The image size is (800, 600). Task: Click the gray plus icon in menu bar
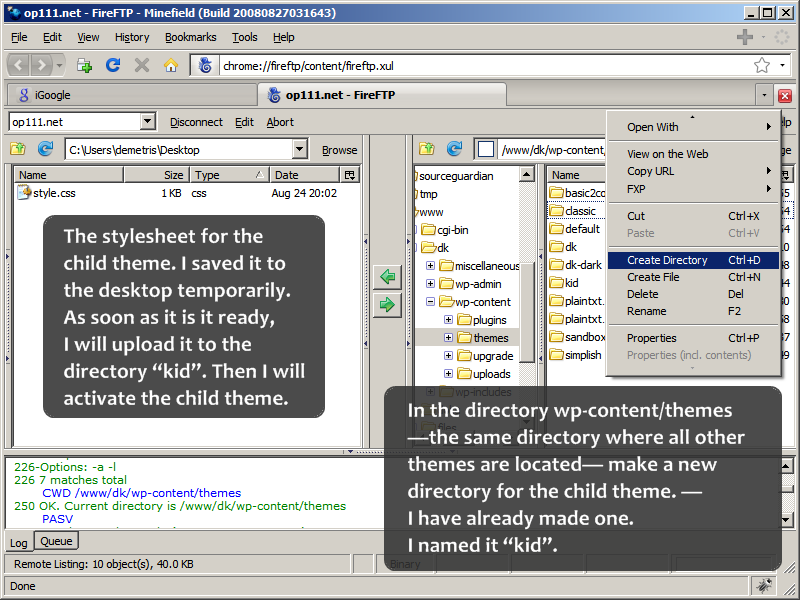click(745, 37)
